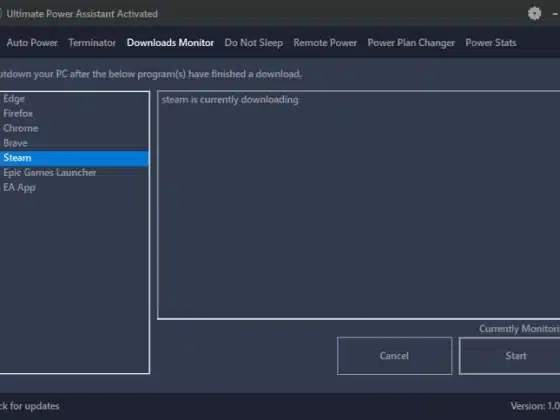Choose Epic Games Launcher entry

click(75, 173)
